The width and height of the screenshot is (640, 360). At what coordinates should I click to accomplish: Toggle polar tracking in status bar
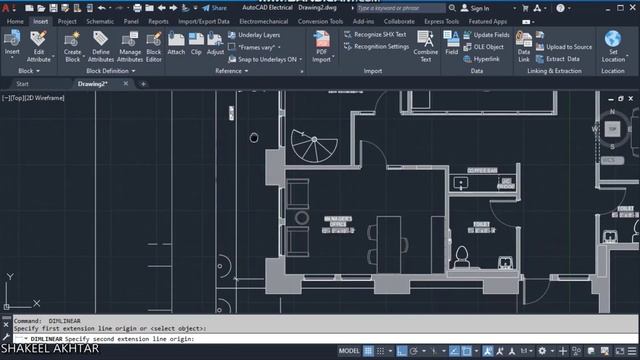[413, 351]
